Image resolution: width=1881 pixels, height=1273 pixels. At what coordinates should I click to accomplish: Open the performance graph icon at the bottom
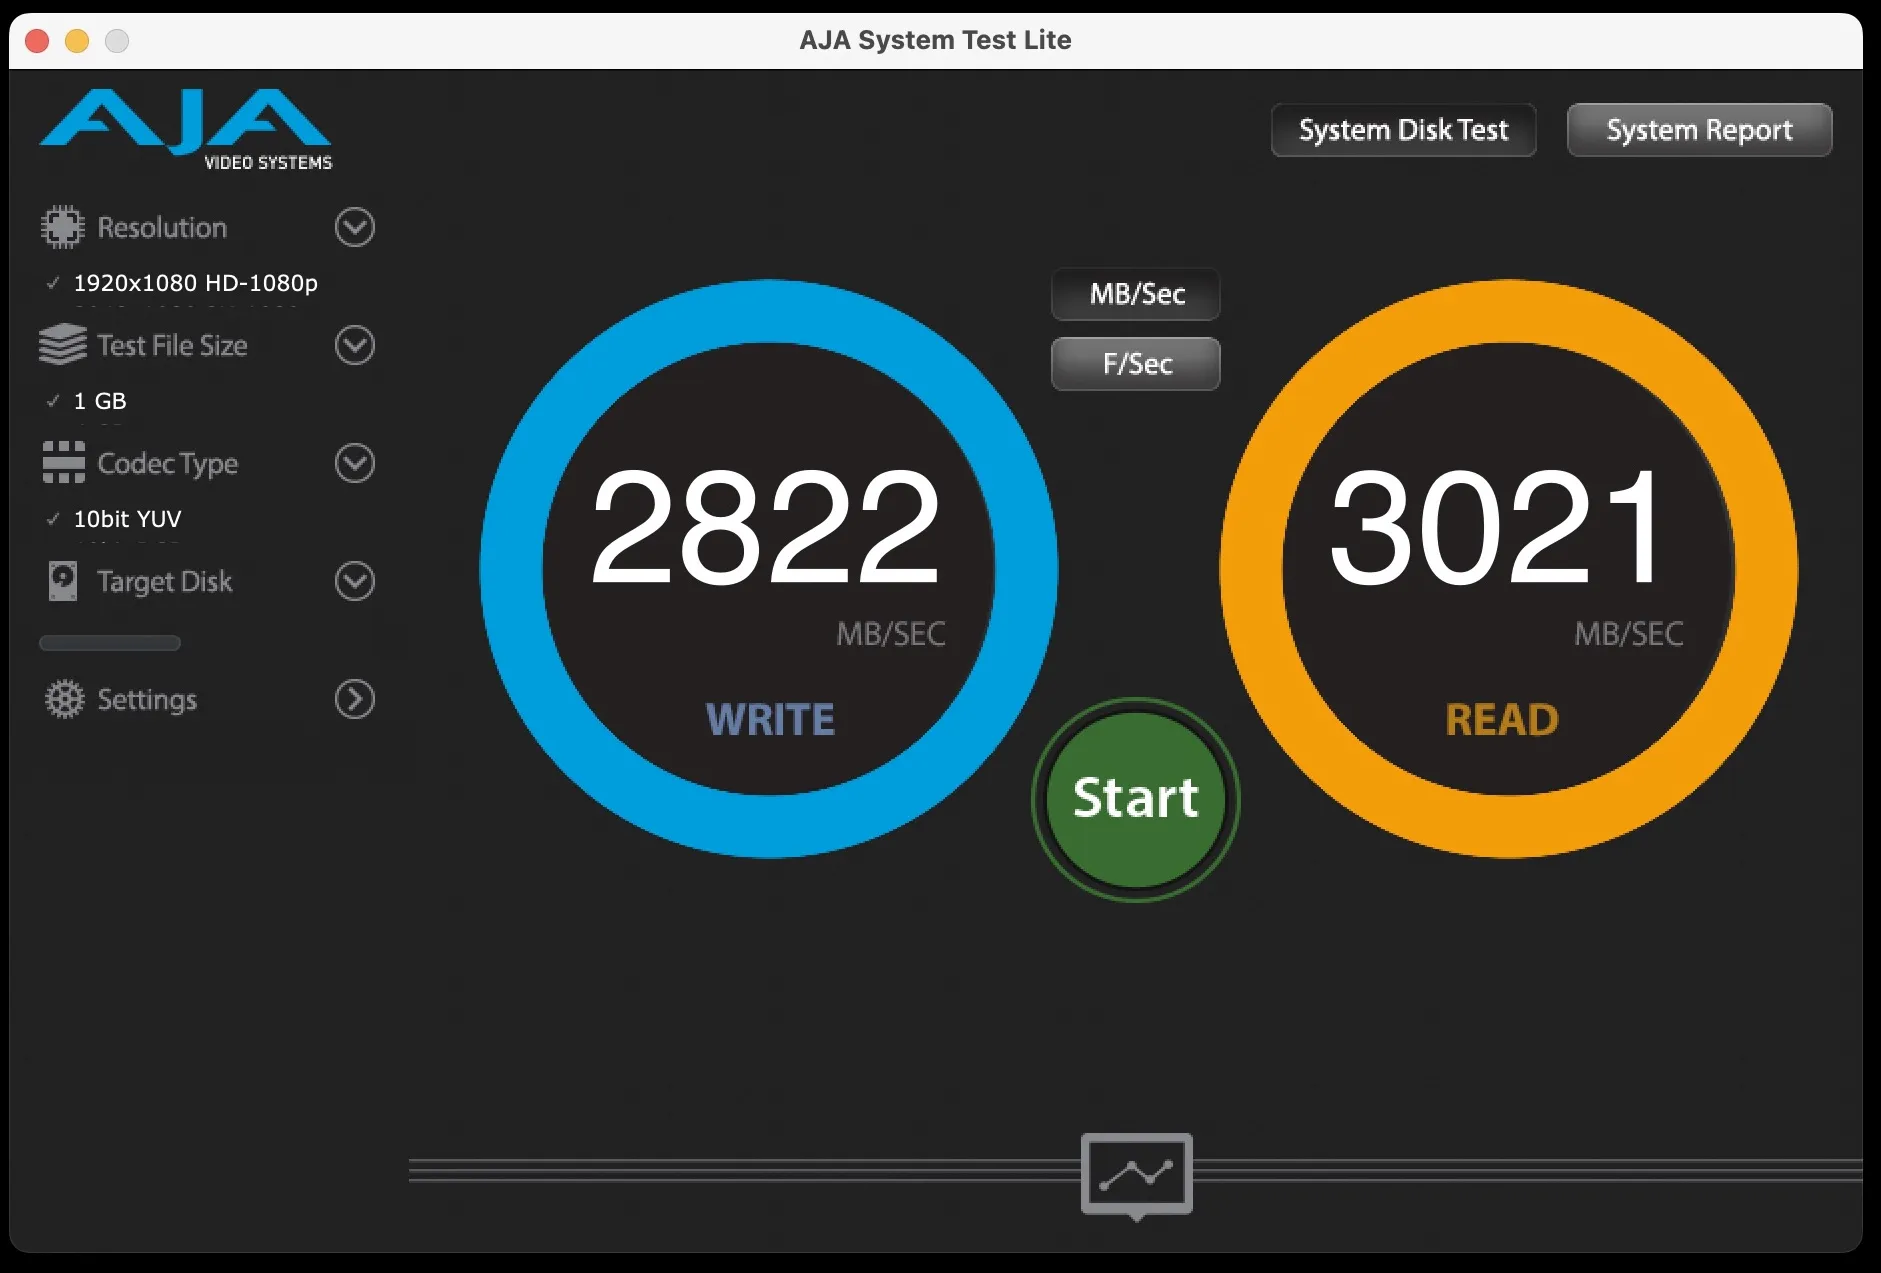(x=1137, y=1173)
